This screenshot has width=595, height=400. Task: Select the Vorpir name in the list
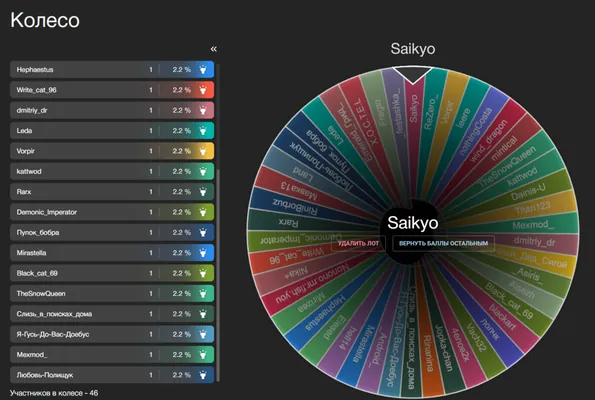25,151
